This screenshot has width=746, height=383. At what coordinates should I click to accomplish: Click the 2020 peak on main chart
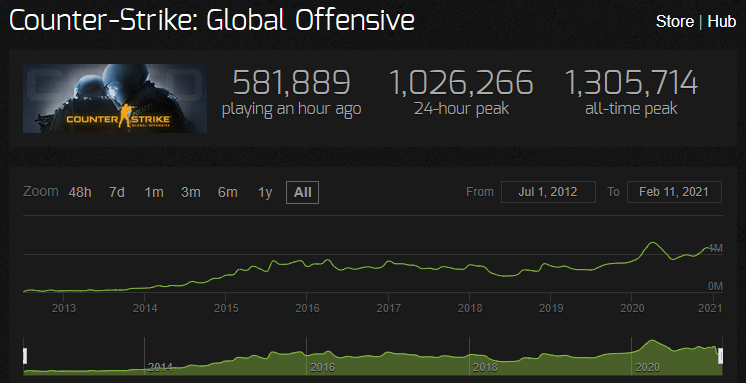652,243
